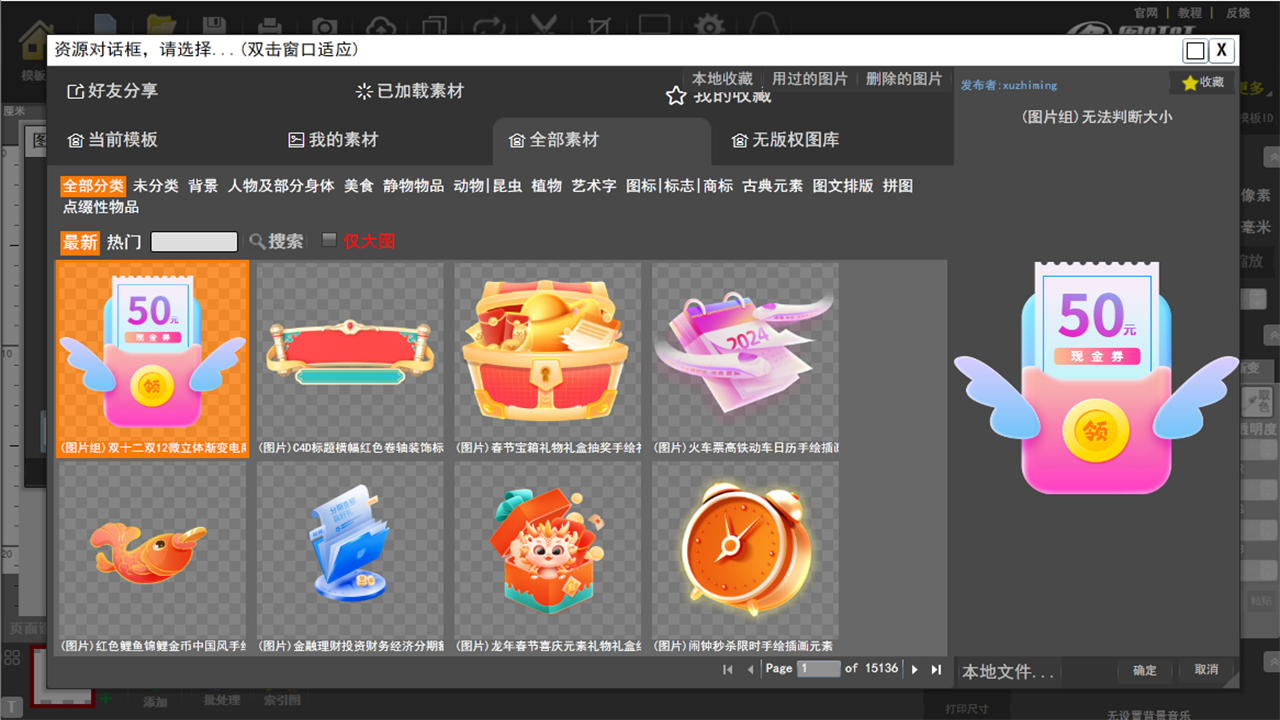Enable the 仅大图 checkbox

pyautogui.click(x=327, y=242)
